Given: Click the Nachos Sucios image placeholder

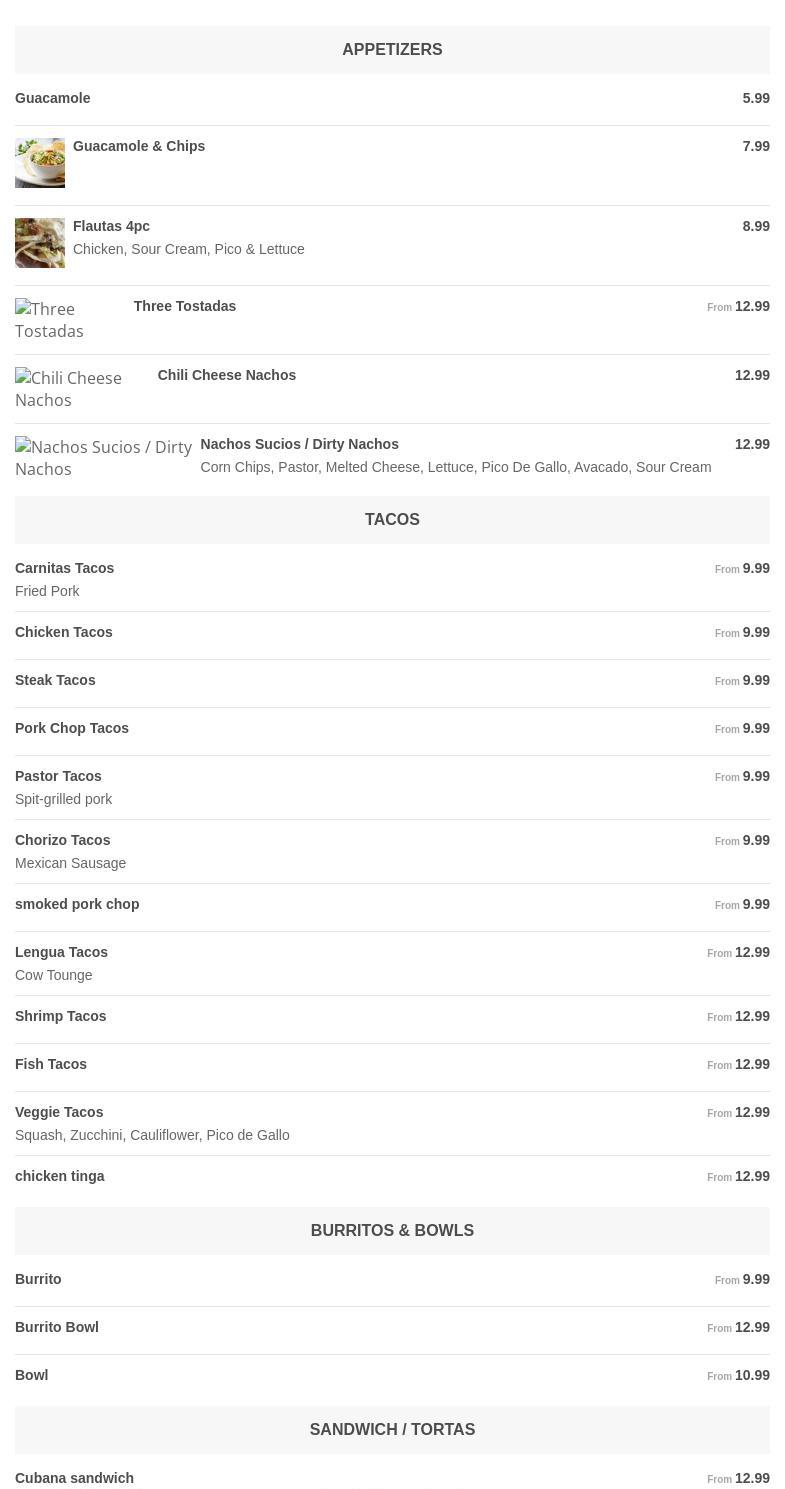Looking at the screenshot, I should [103, 458].
